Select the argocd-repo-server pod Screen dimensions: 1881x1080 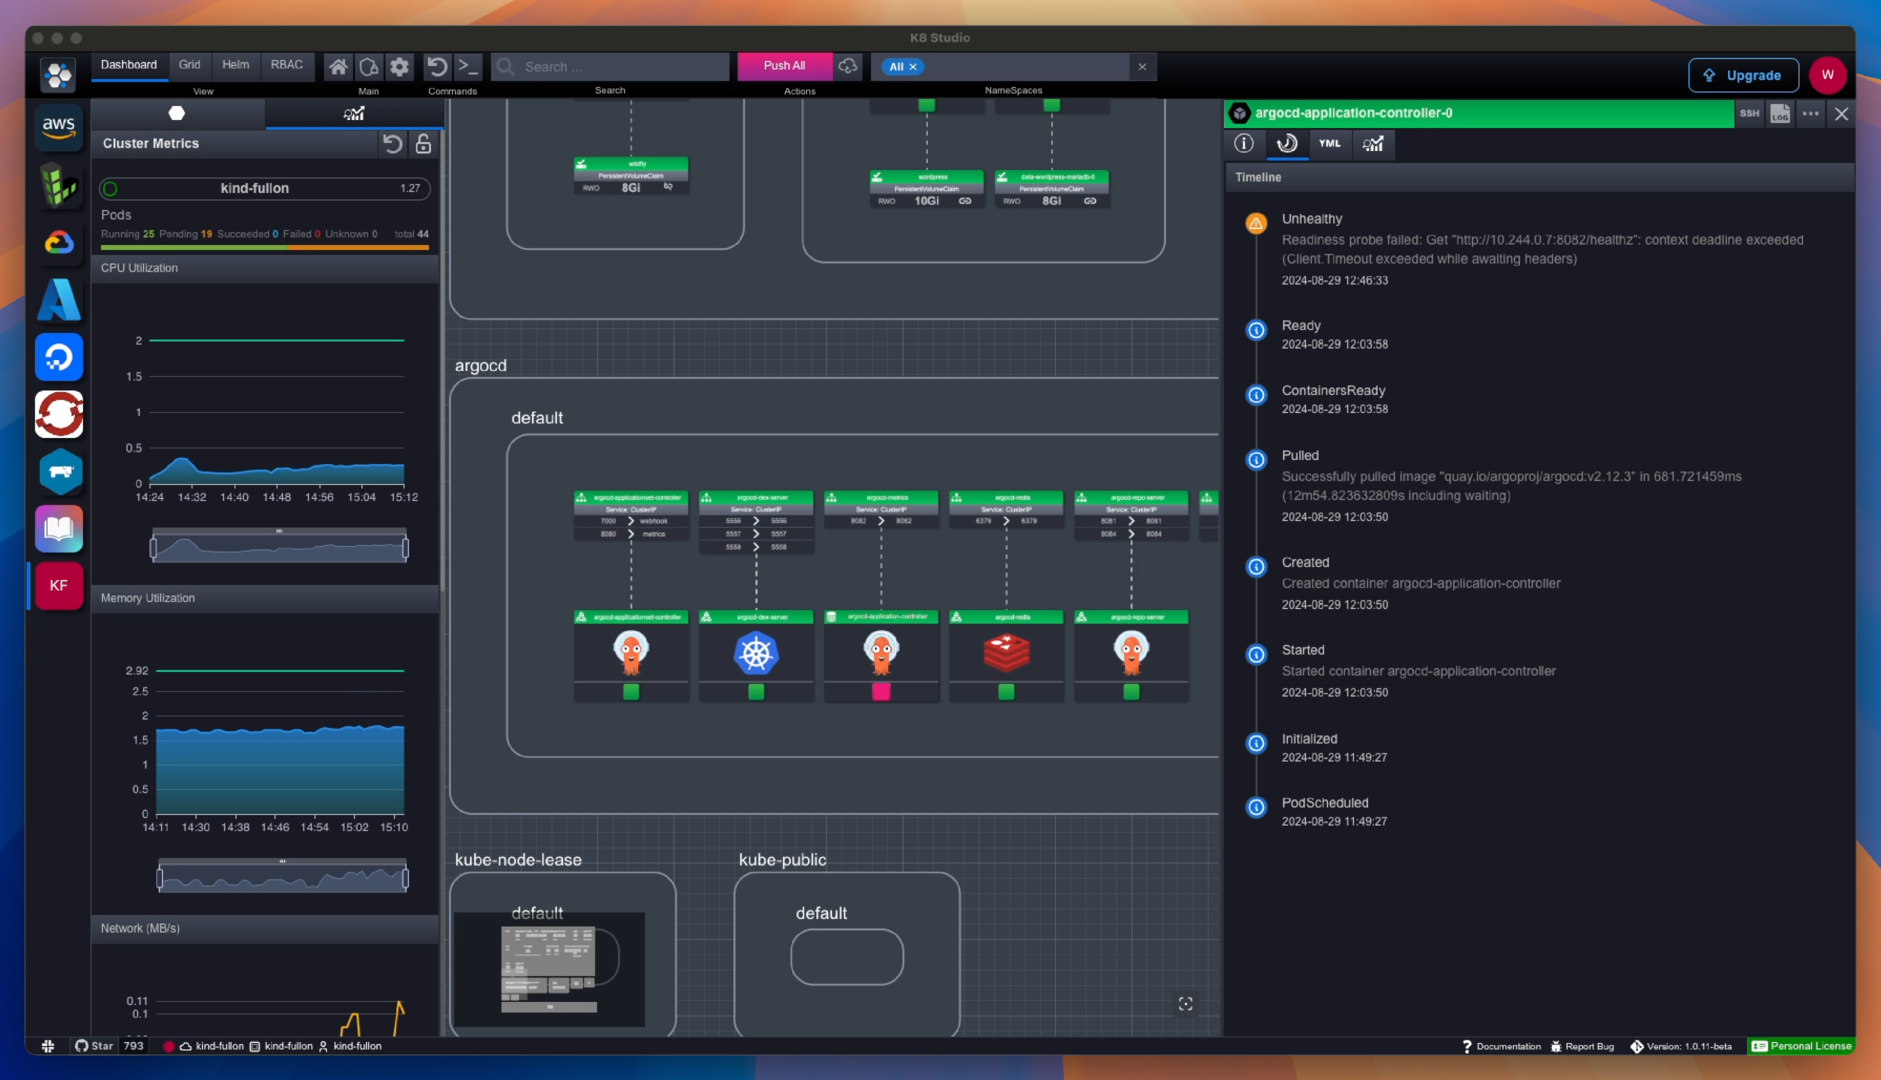tap(1131, 655)
